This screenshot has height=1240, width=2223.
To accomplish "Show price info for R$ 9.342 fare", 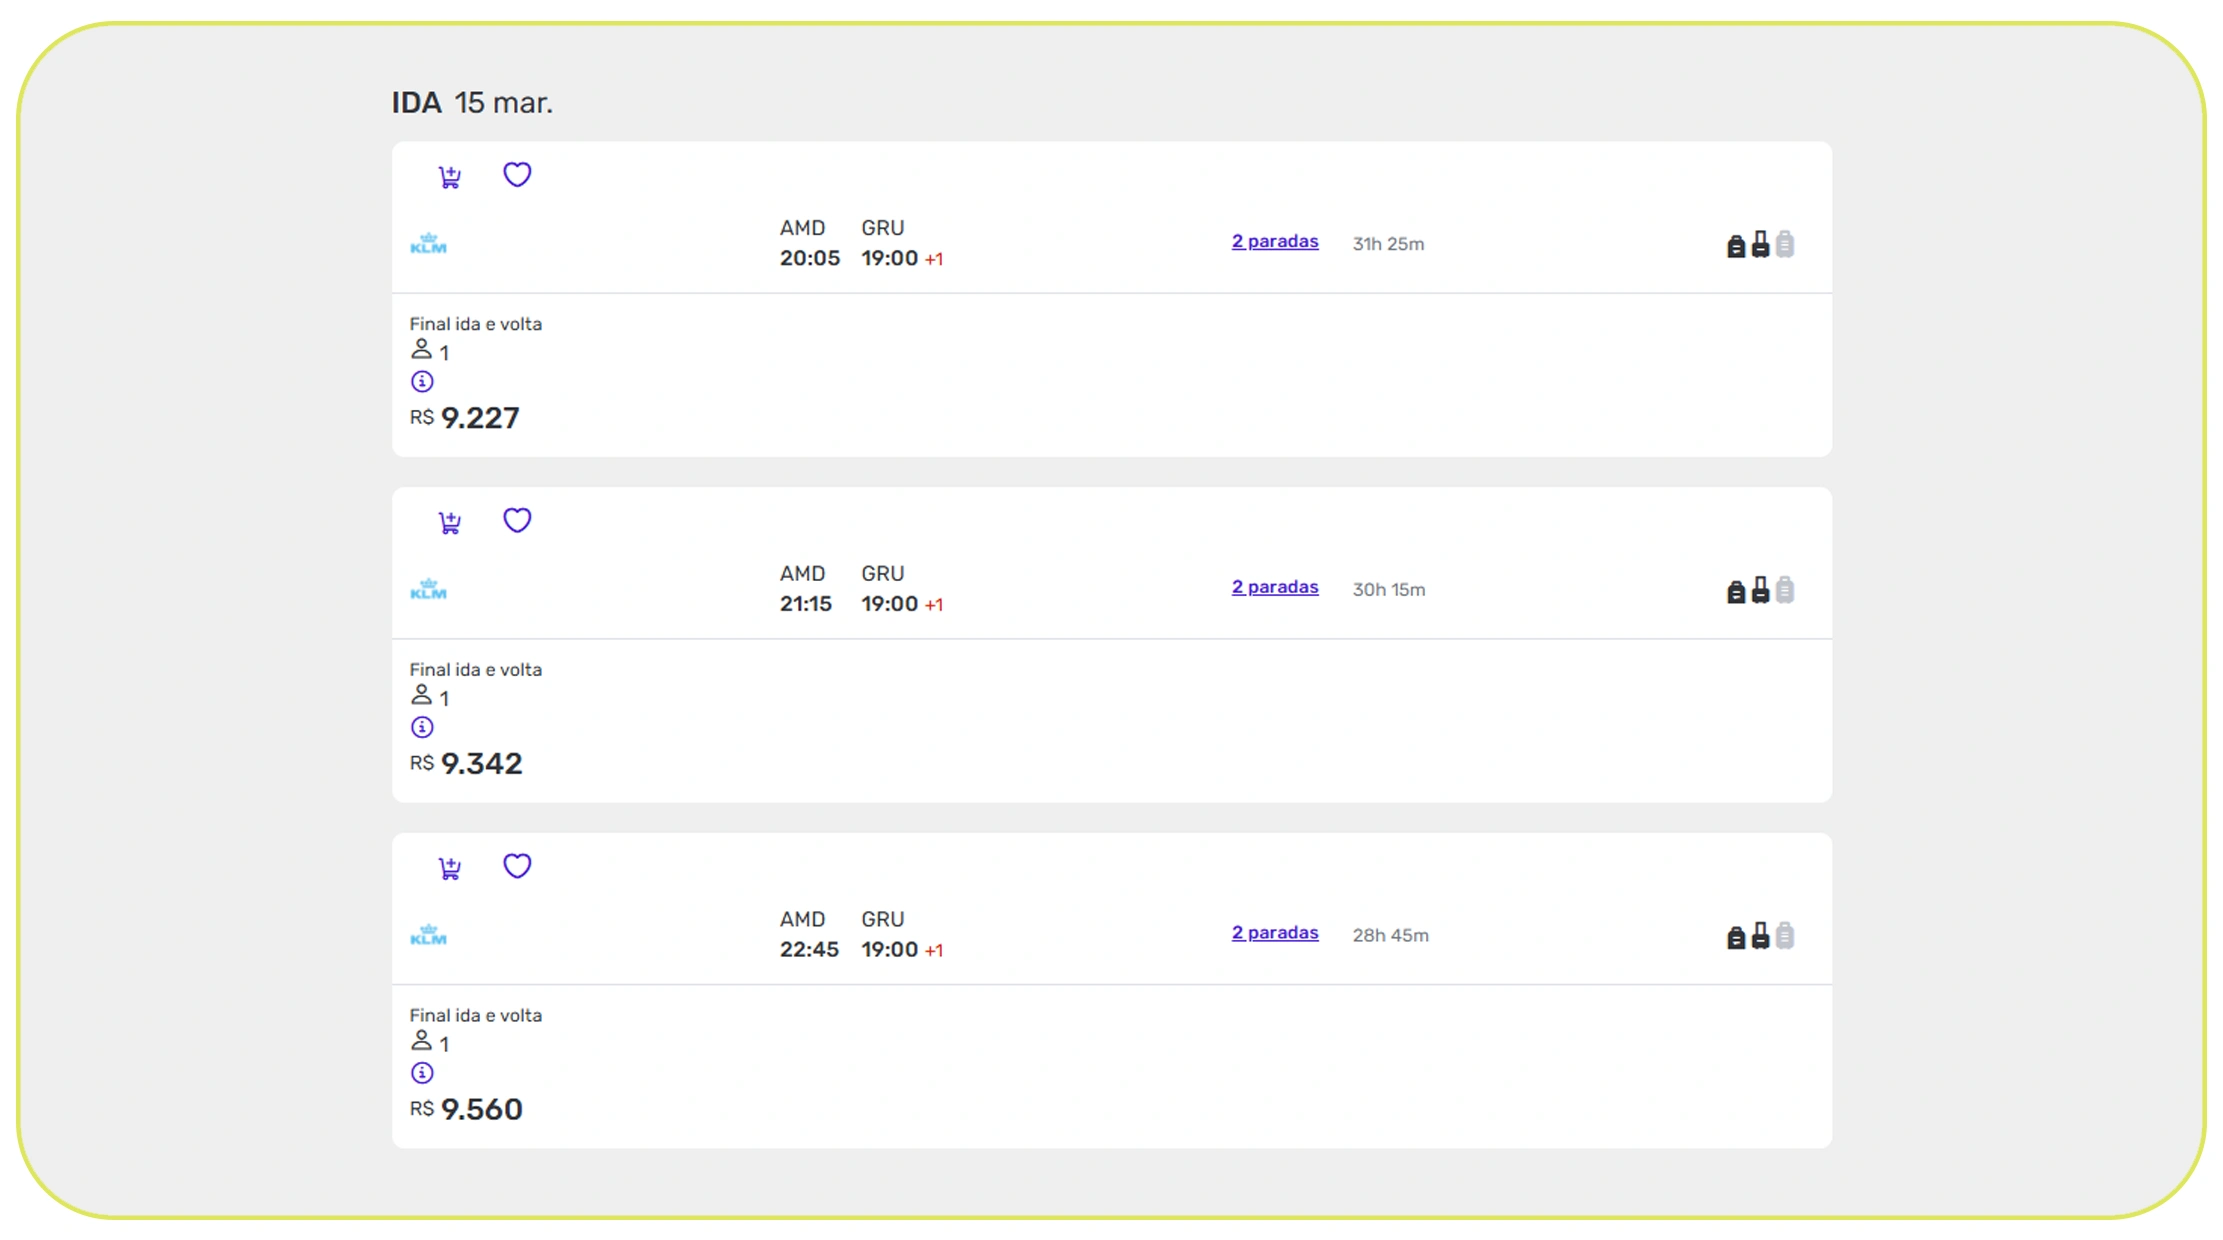I will pos(422,727).
